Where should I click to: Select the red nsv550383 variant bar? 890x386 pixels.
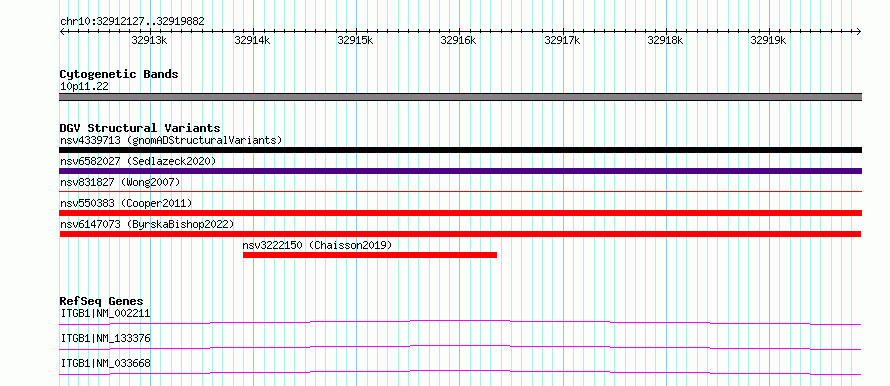(460, 213)
